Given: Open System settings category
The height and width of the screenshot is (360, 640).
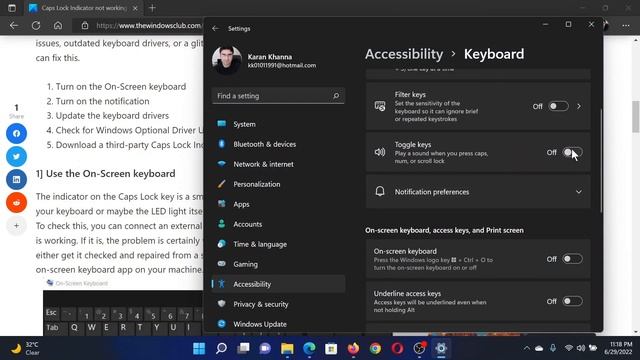Looking at the screenshot, I should 278,124.
